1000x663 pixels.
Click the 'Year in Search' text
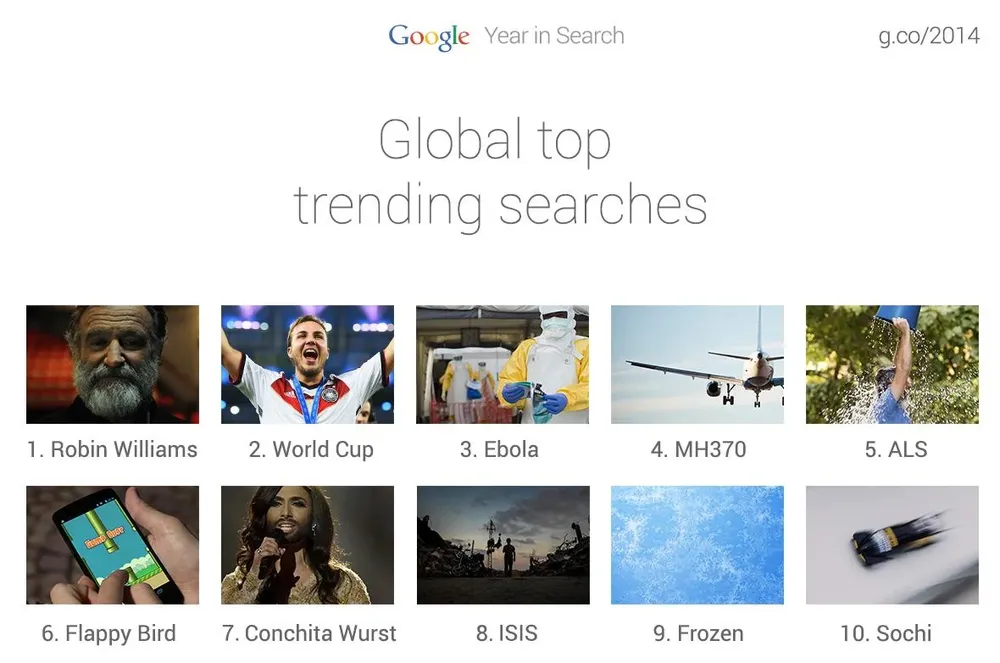coord(554,36)
